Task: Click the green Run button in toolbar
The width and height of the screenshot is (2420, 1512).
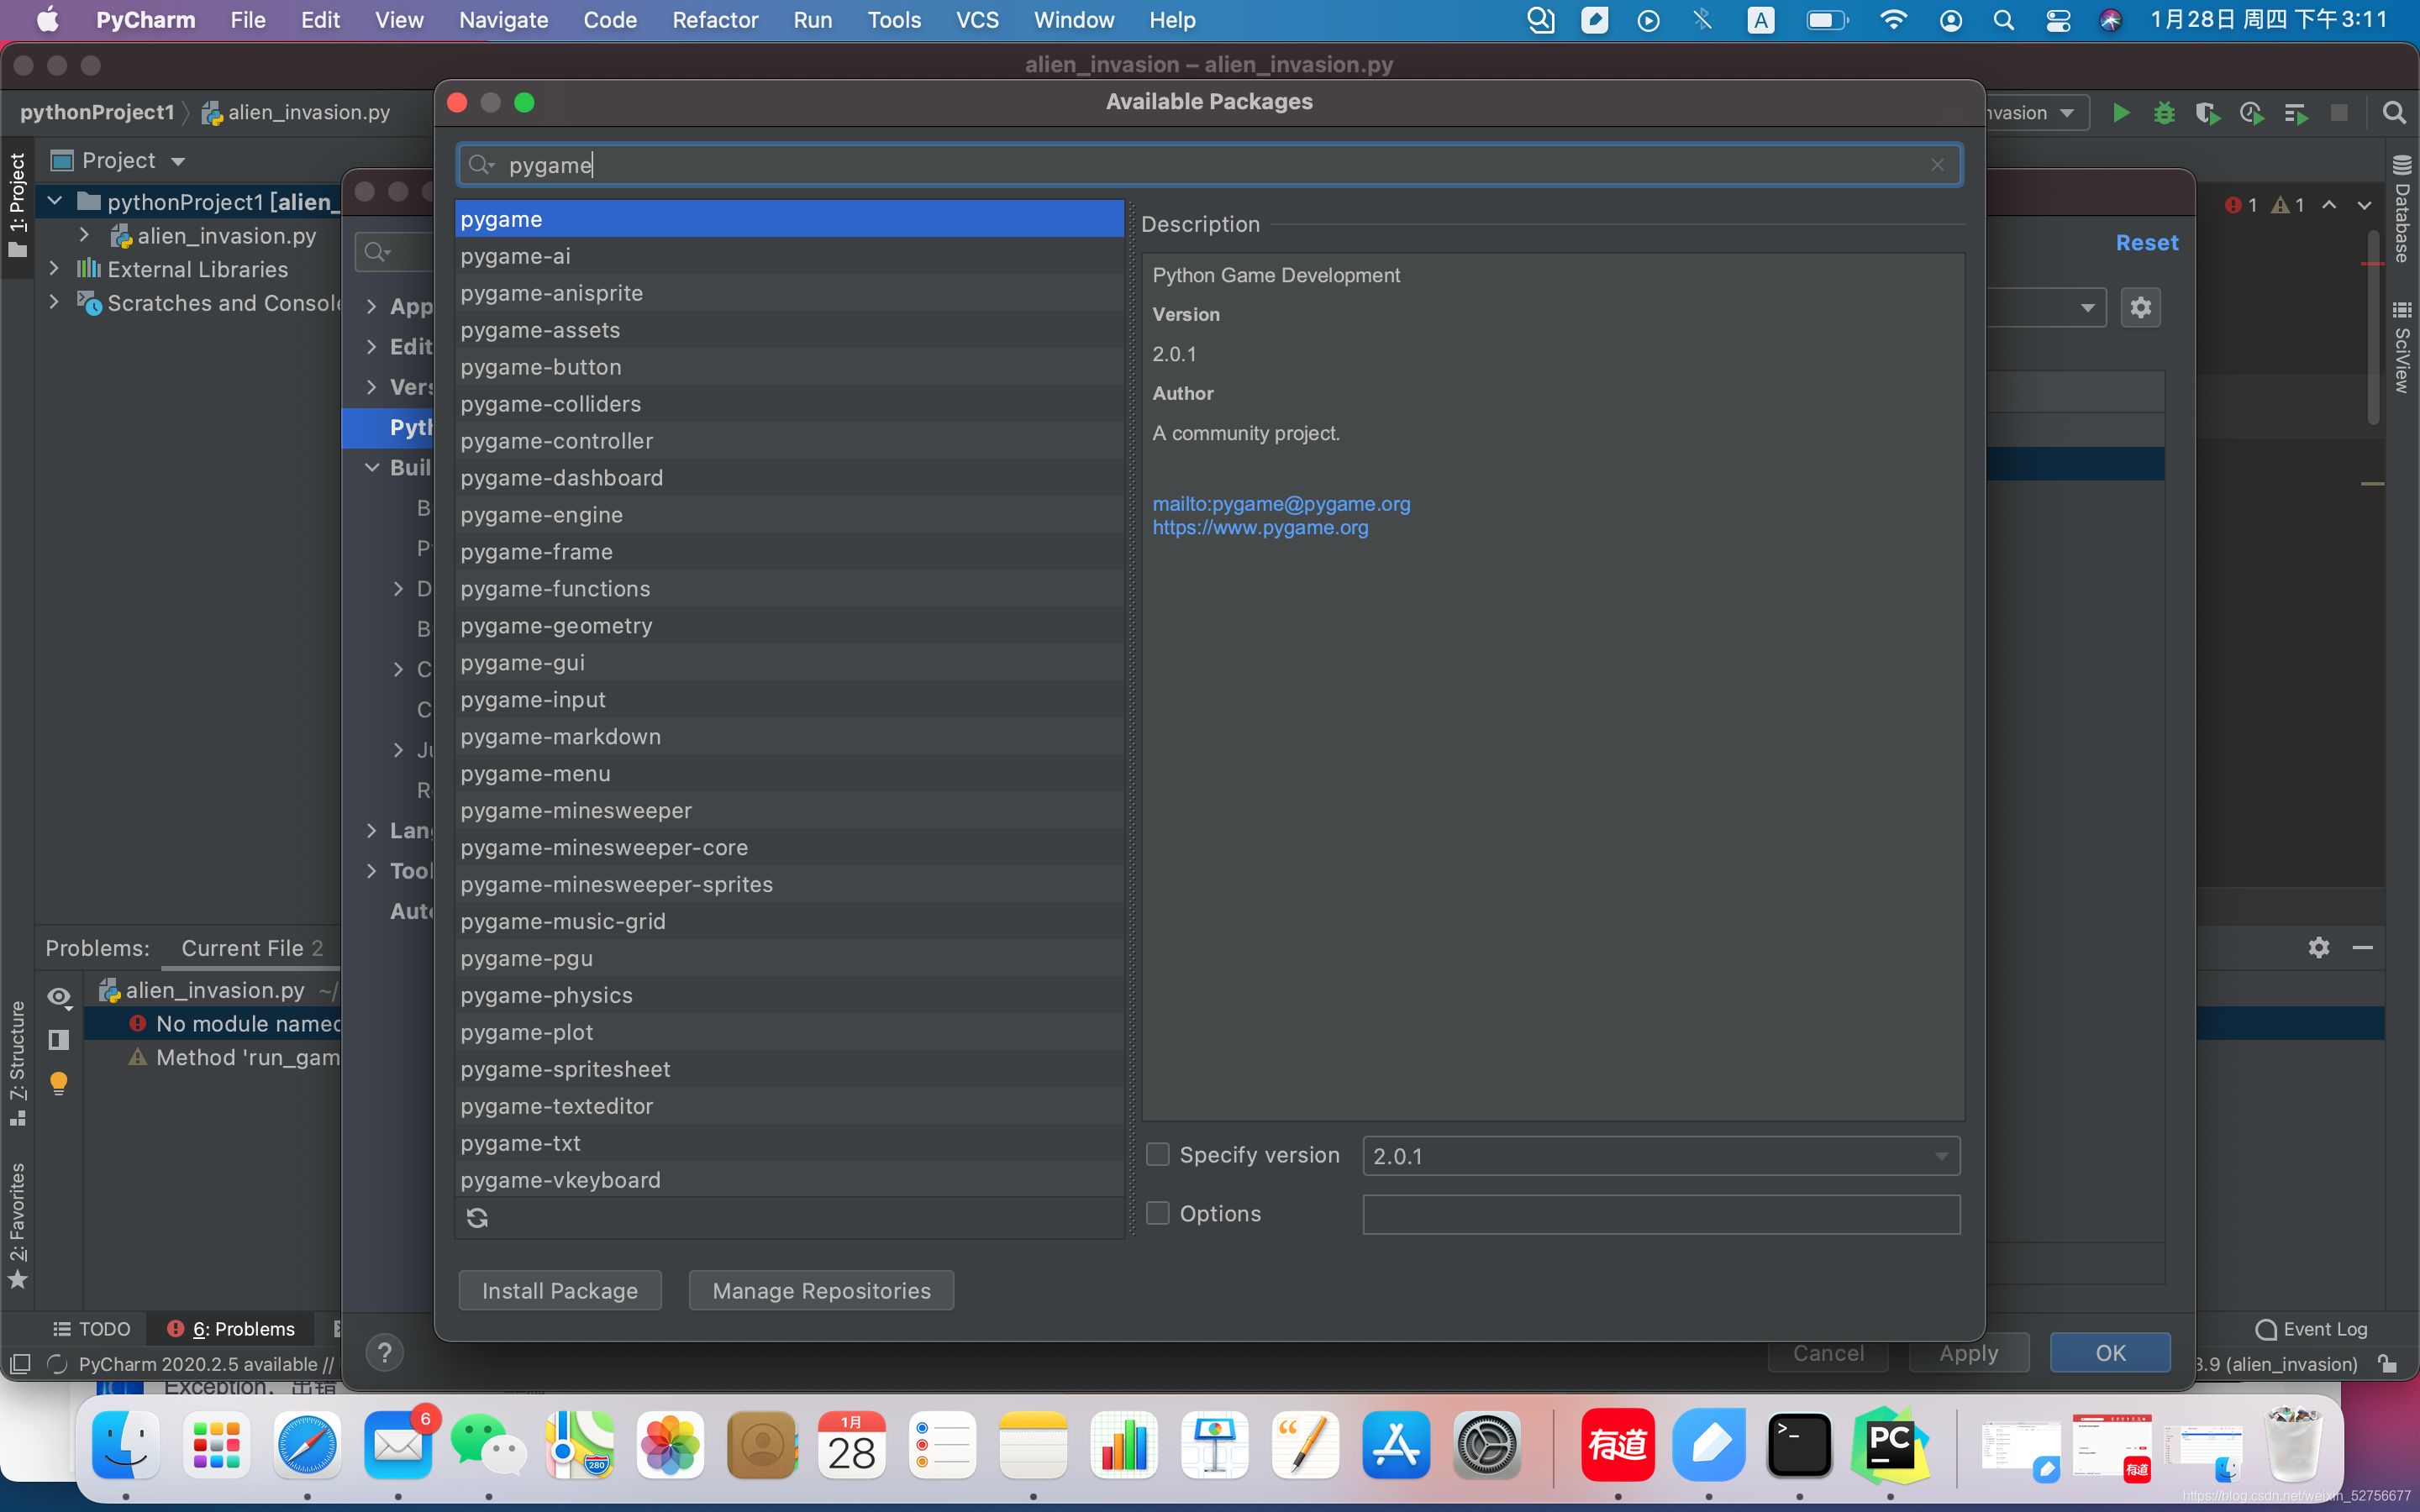Action: [2120, 113]
